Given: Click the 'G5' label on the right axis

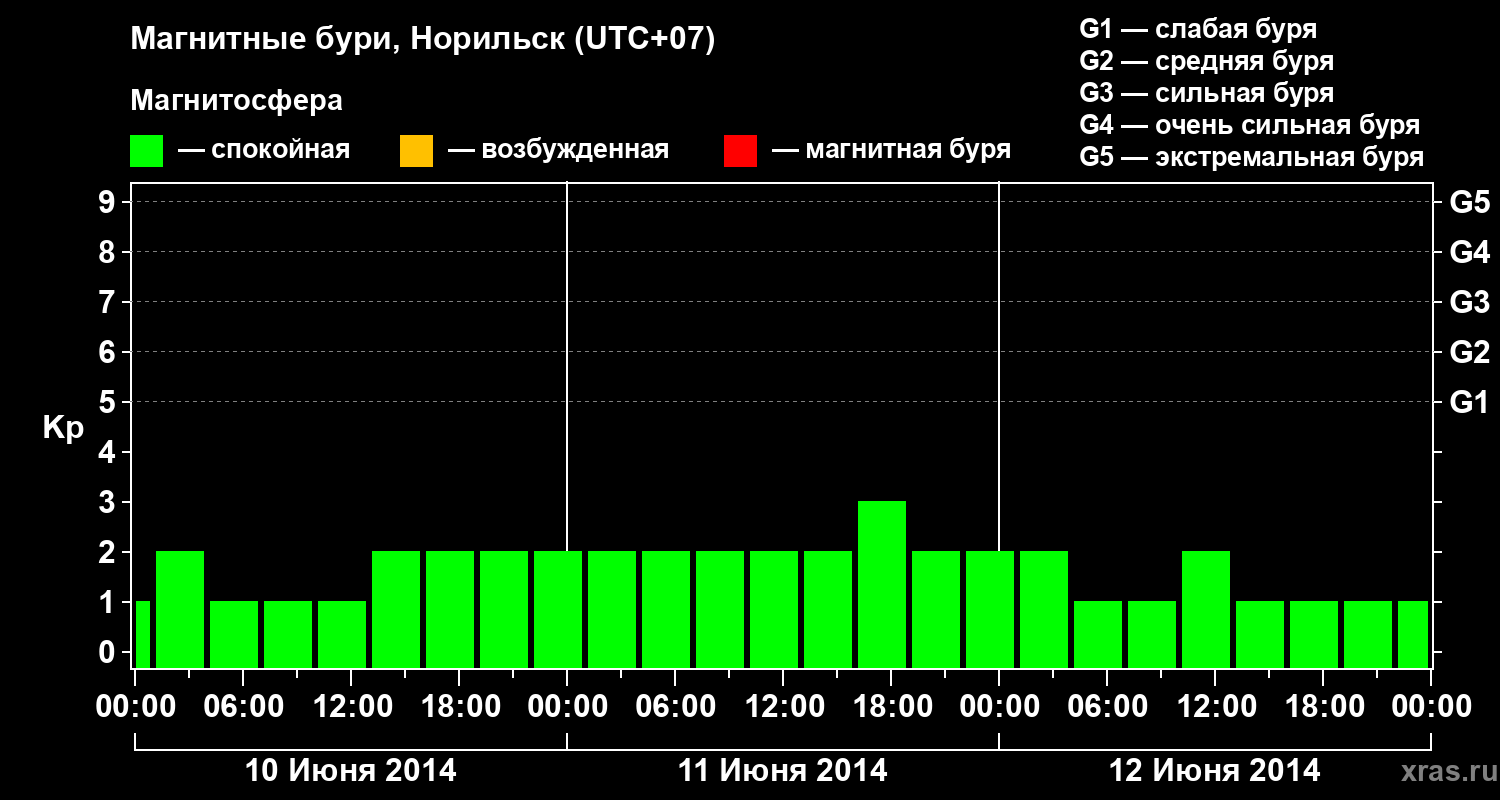Looking at the screenshot, I should tap(1469, 202).
